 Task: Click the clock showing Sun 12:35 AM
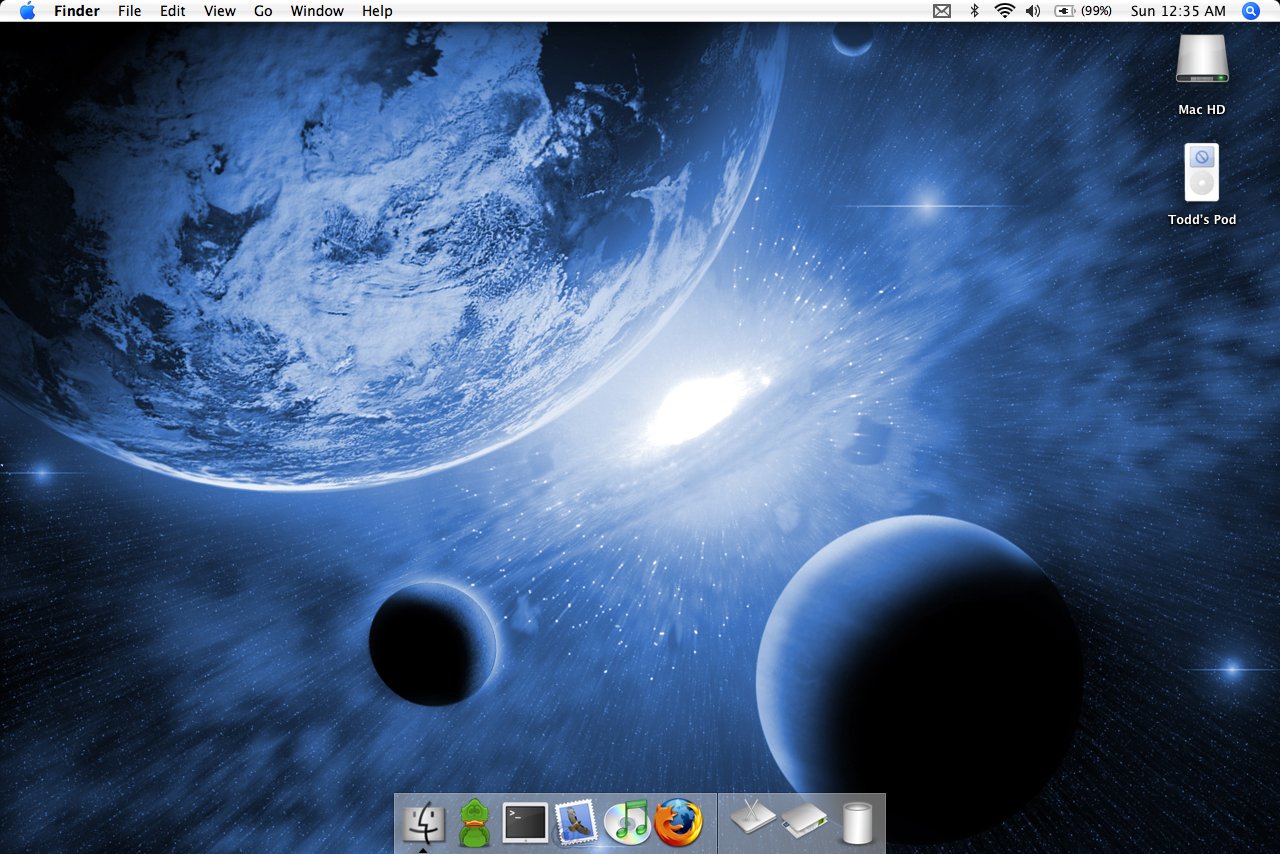(1177, 11)
